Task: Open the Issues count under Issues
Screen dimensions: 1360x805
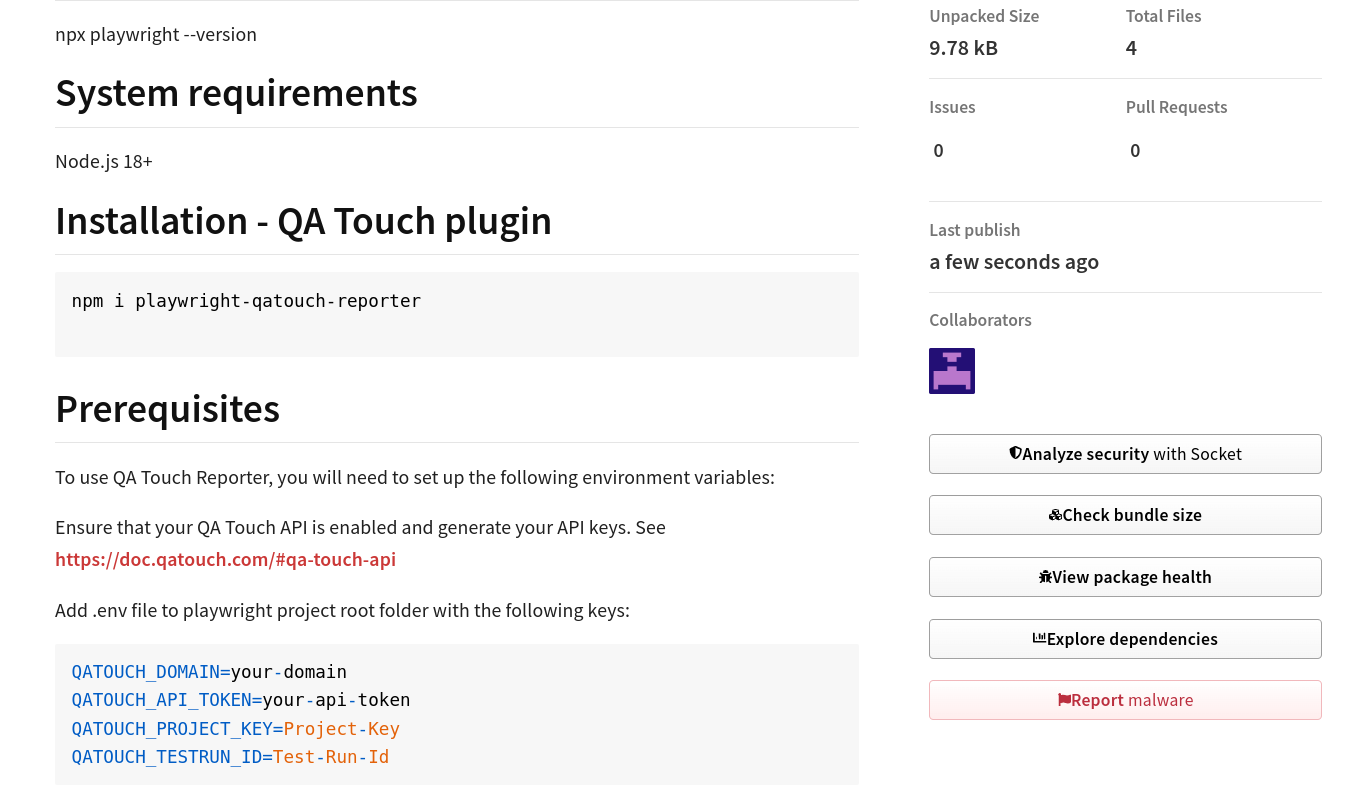Action: coord(938,151)
